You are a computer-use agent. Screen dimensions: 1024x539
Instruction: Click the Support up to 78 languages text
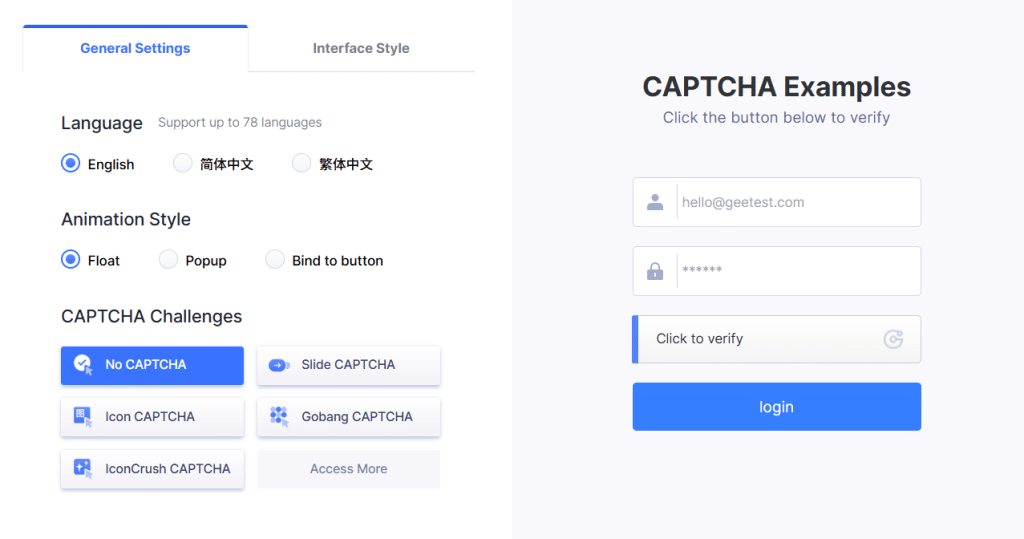tap(240, 122)
